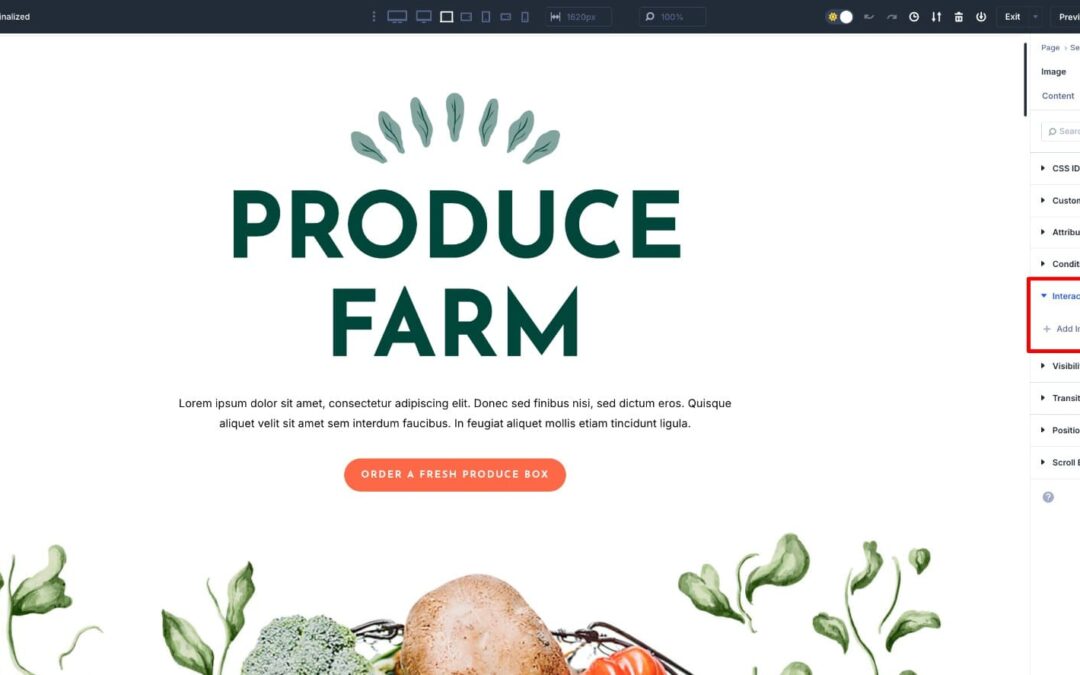Viewport: 1080px width, 675px height.
Task: Click the help question mark icon
Action: click(1048, 497)
